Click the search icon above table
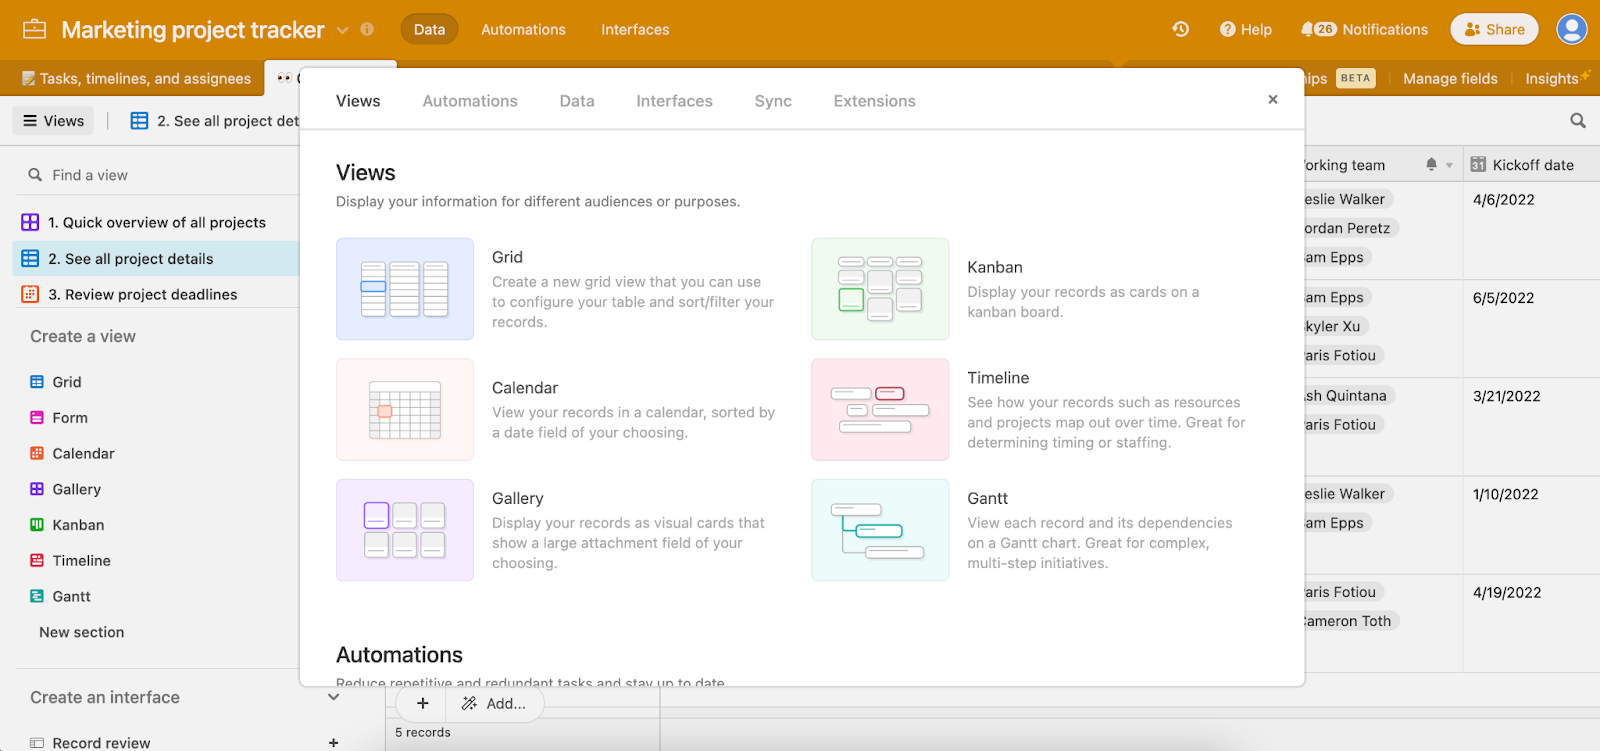 click(1578, 121)
